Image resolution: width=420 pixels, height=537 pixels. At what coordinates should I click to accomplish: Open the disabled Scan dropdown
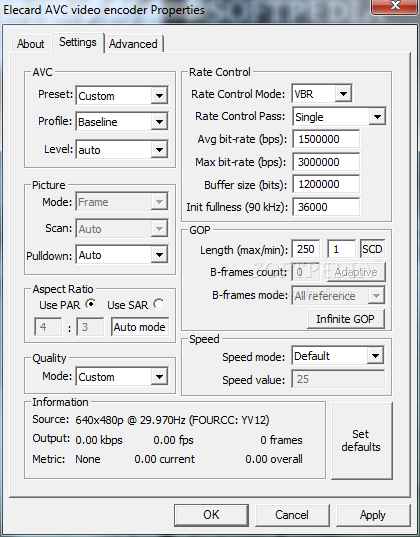tap(122, 228)
